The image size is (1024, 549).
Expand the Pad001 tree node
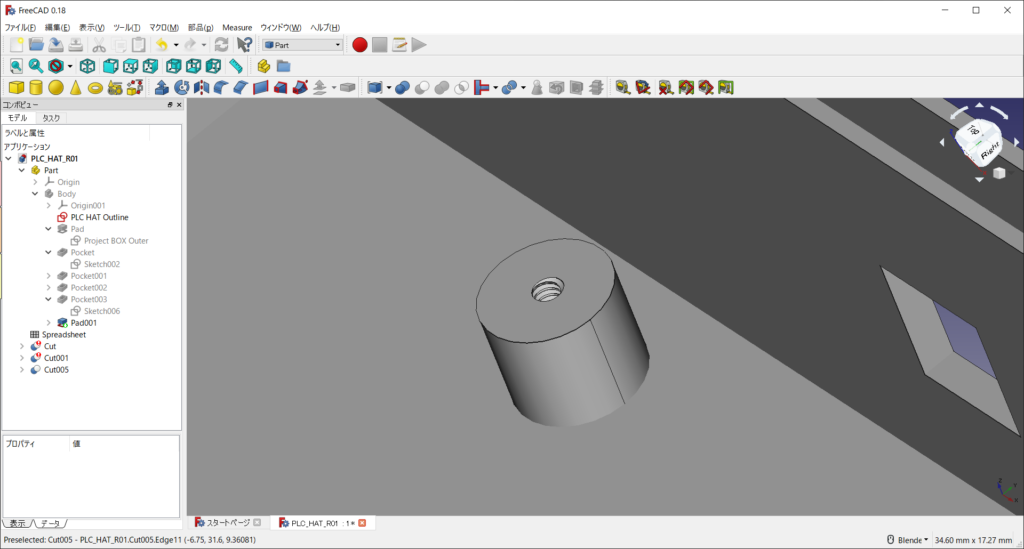pyautogui.click(x=48, y=323)
